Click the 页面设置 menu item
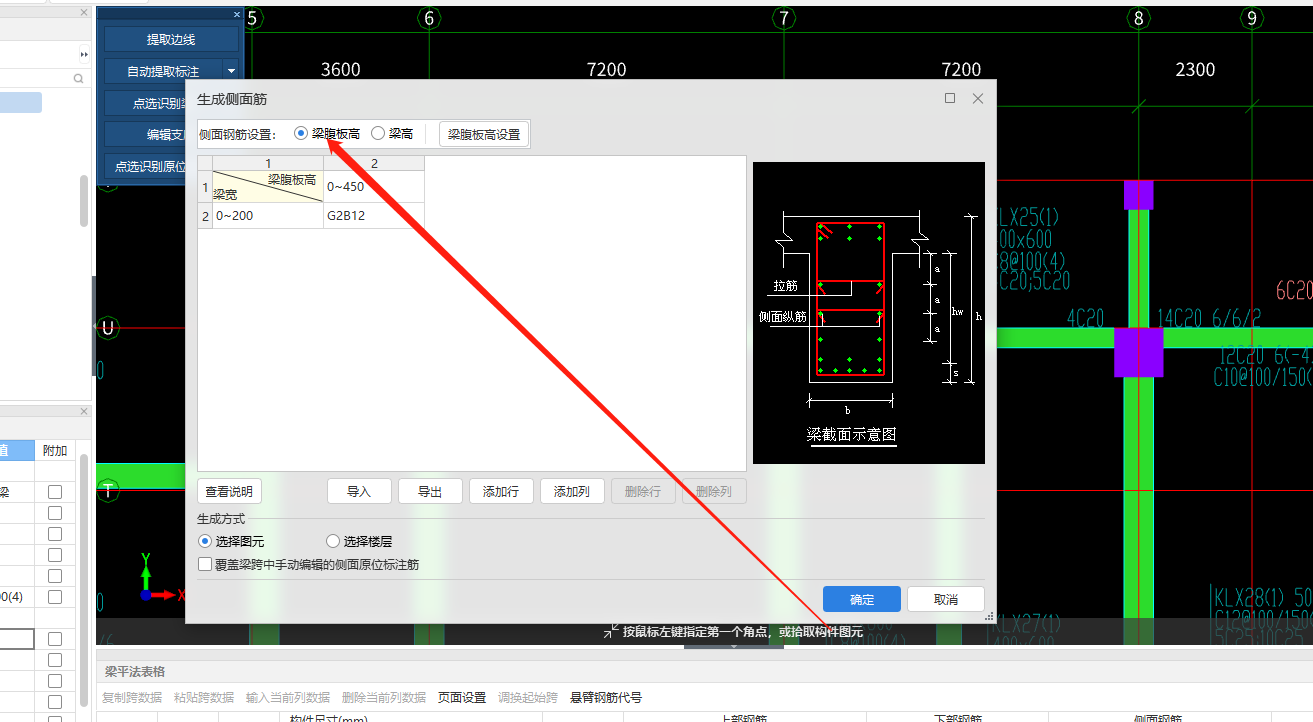The width and height of the screenshot is (1313, 722). [x=462, y=697]
